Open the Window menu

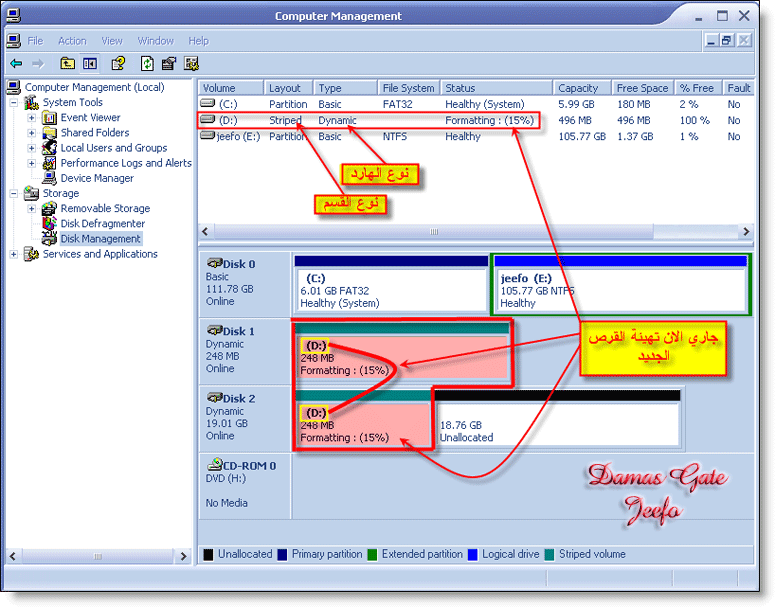coord(156,41)
